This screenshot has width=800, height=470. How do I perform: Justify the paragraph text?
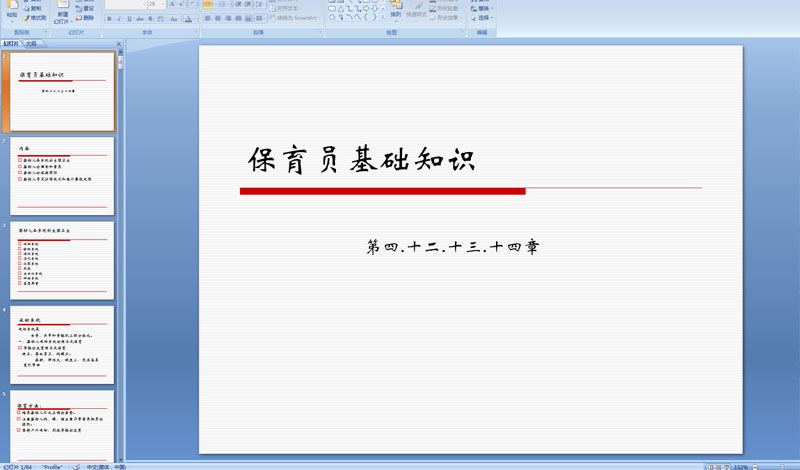coord(238,18)
